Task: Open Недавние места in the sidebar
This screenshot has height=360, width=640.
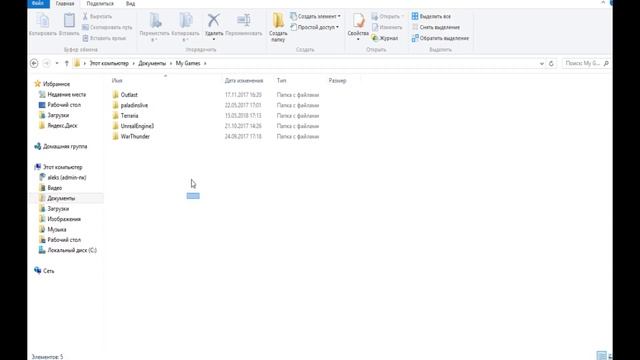Action: tap(67, 94)
